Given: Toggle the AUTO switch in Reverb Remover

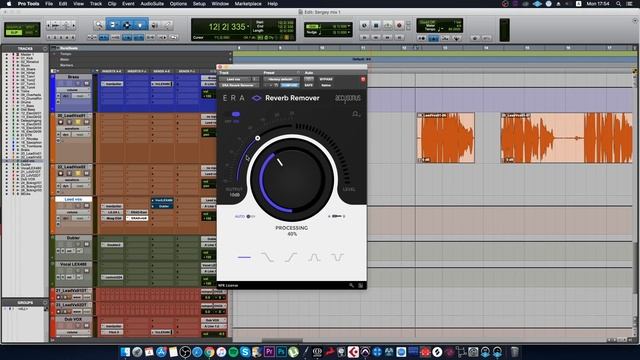Looking at the screenshot, I should point(250,216).
